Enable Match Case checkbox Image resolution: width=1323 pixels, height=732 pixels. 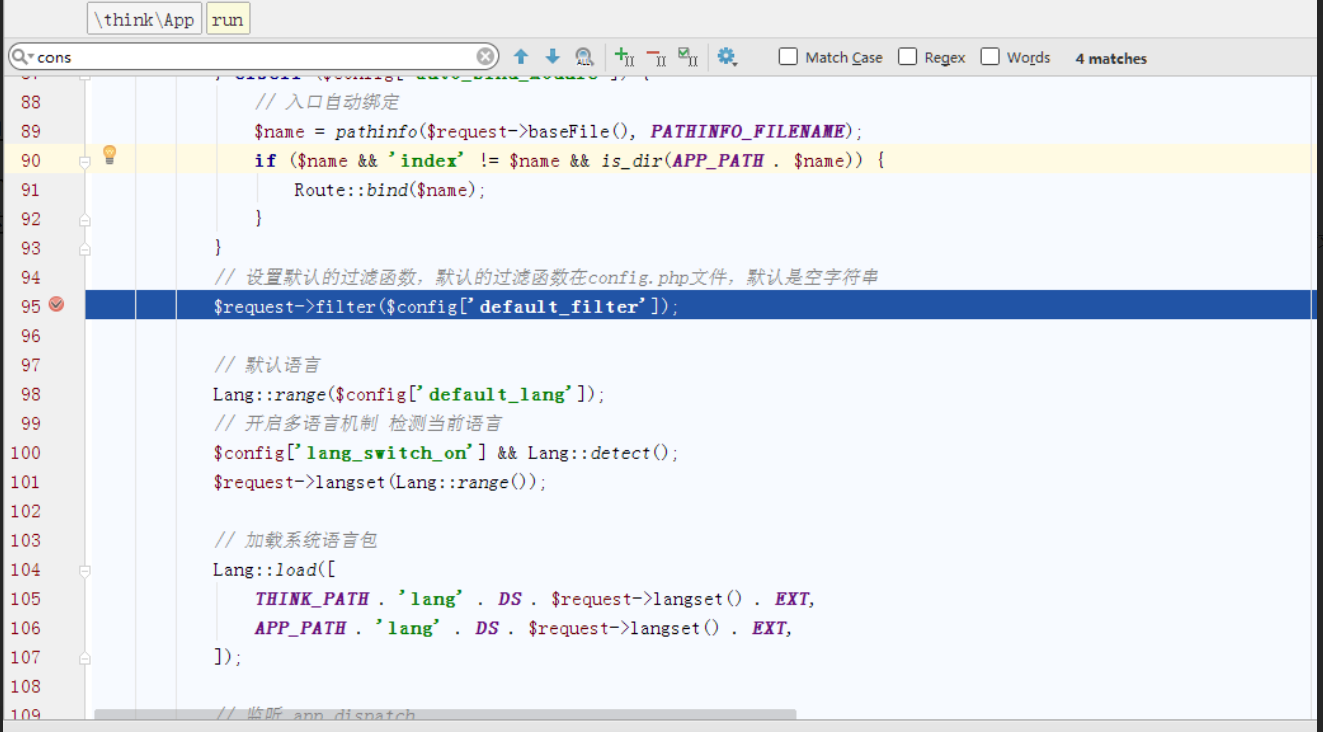point(788,57)
